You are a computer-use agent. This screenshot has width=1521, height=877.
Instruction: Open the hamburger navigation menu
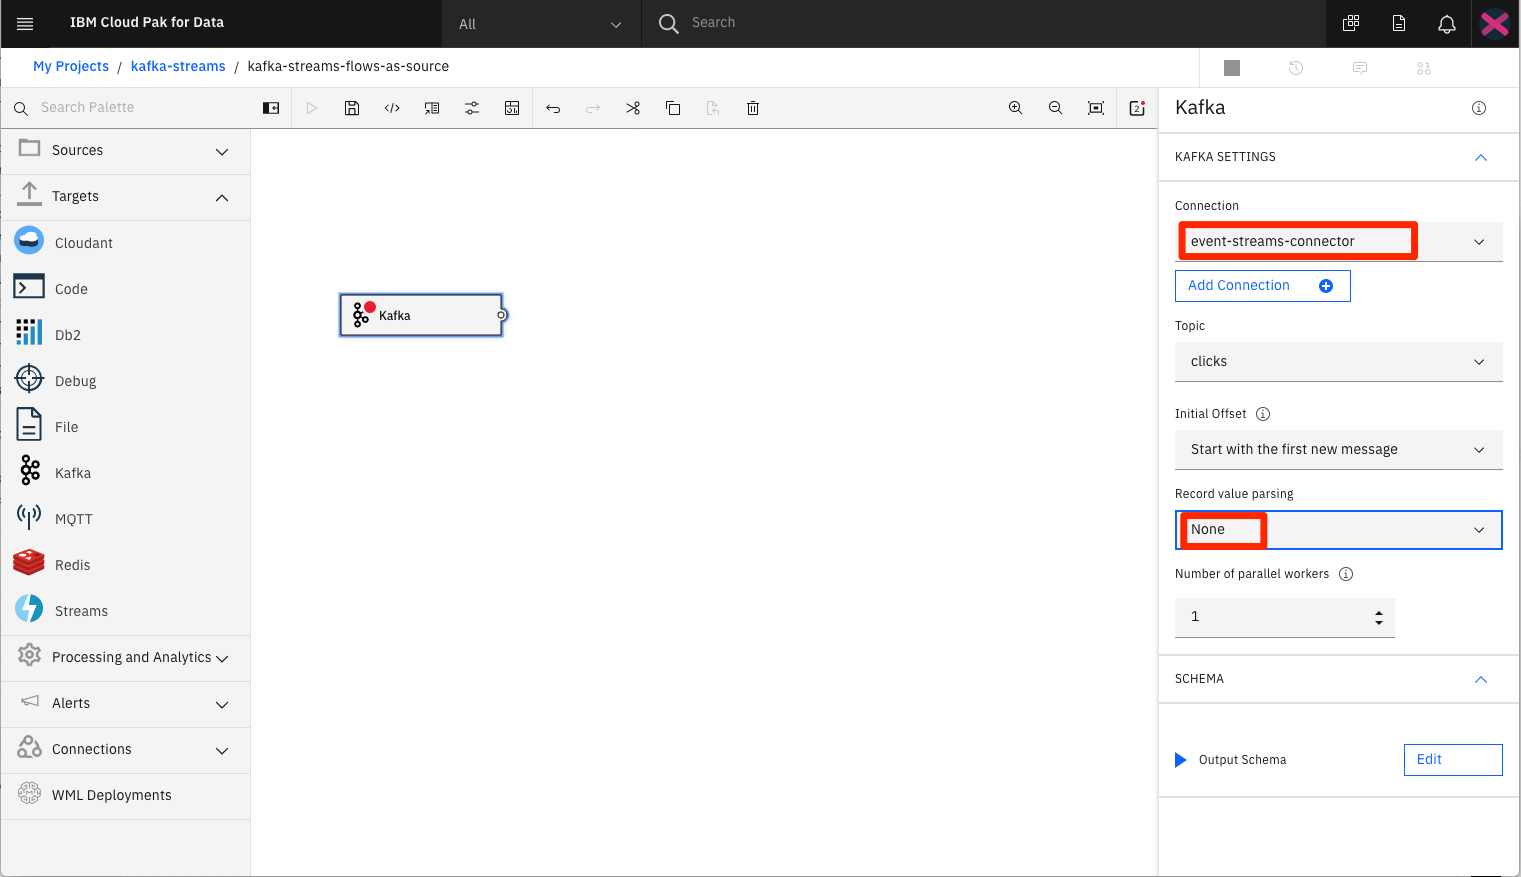tap(25, 23)
